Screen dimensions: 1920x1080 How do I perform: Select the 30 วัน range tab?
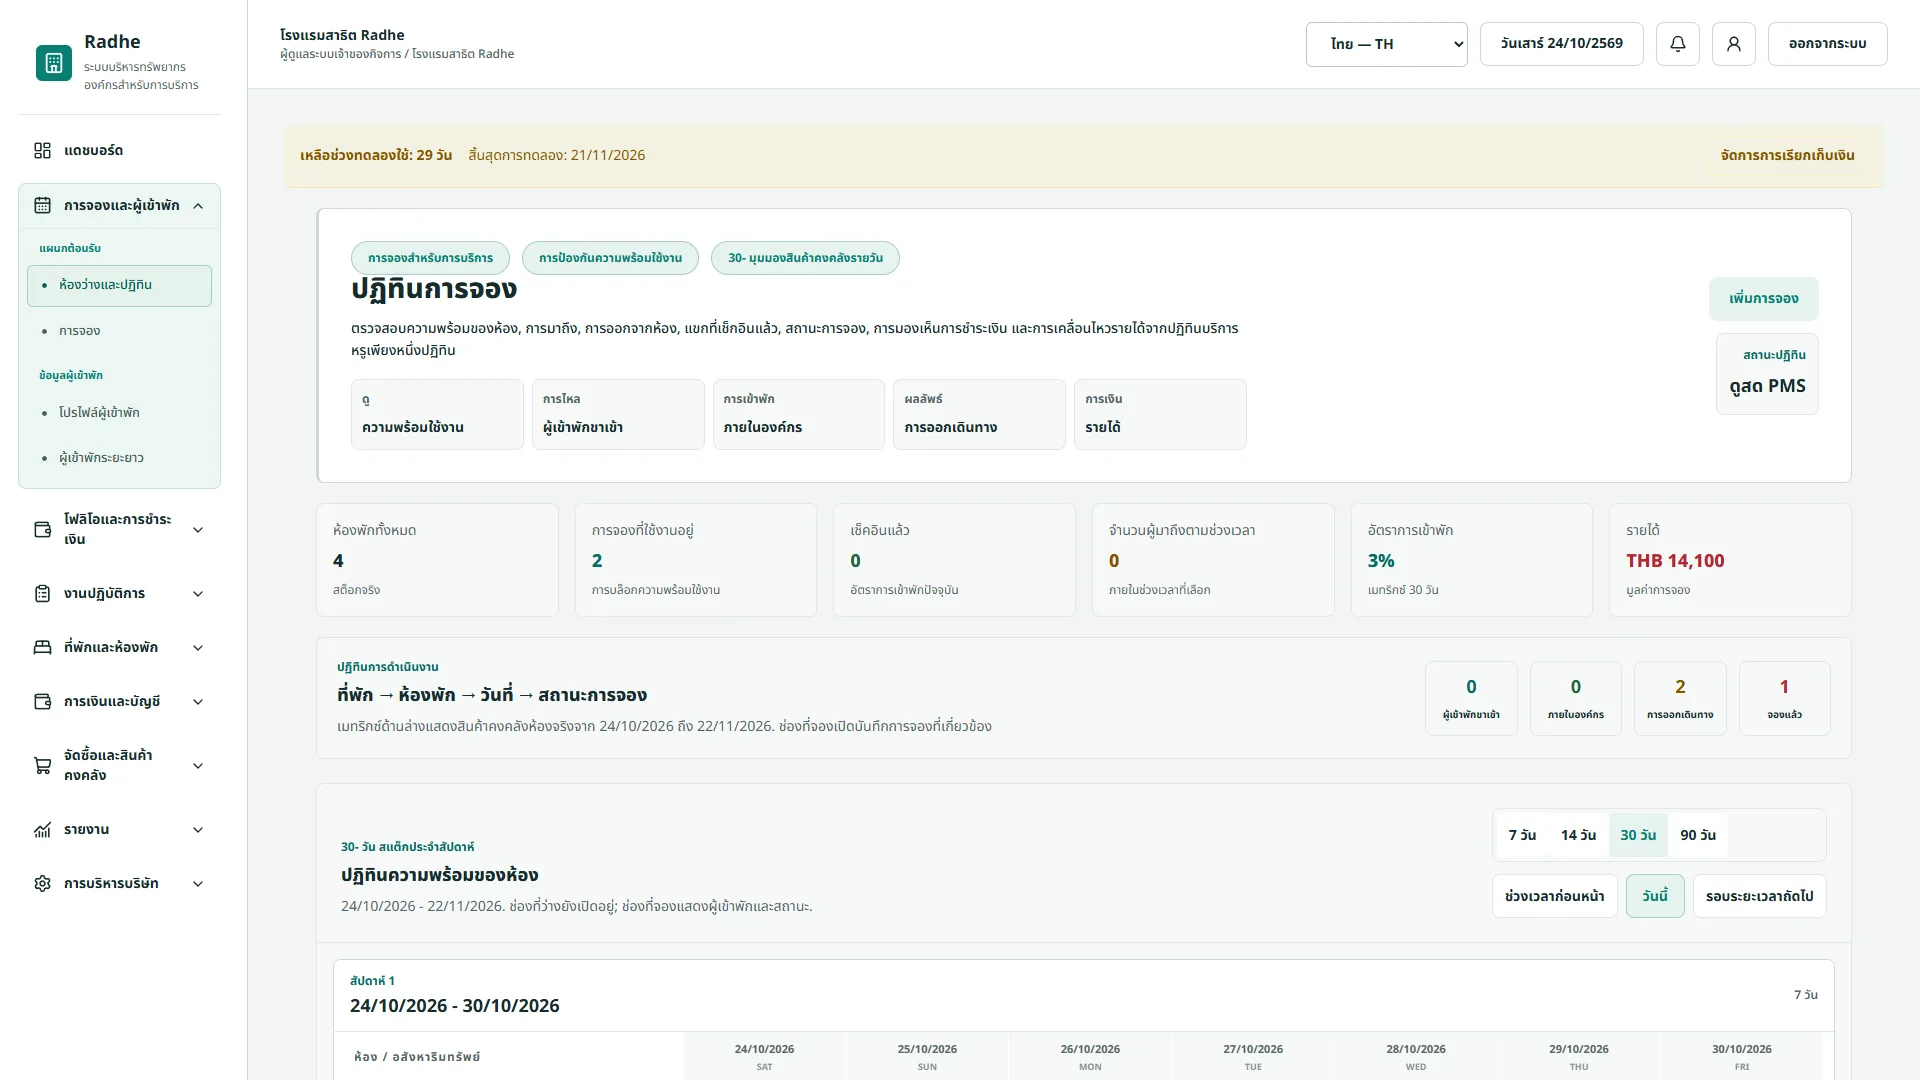(x=1638, y=835)
